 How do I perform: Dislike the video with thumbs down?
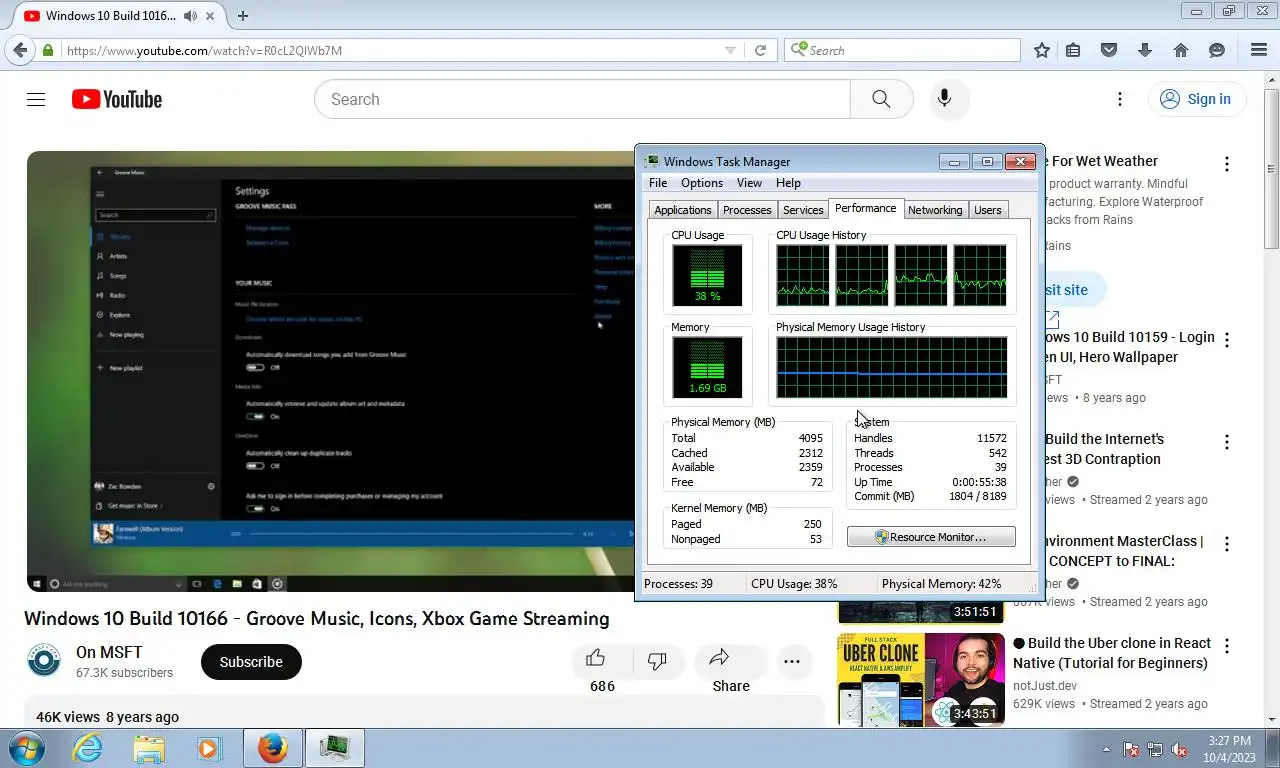657,661
